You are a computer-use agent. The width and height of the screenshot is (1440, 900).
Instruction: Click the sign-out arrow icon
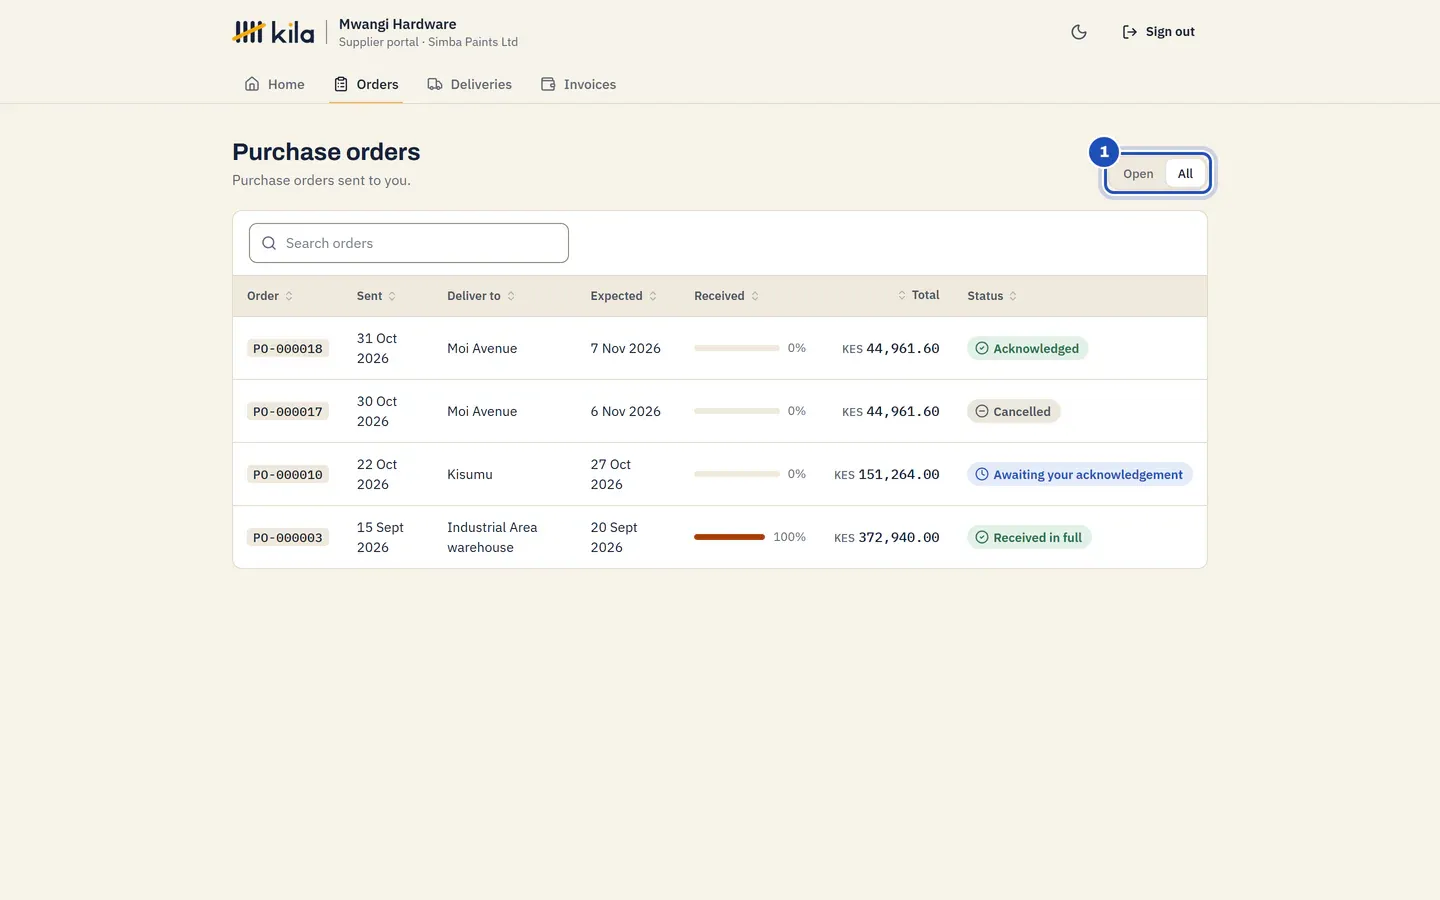coord(1130,32)
